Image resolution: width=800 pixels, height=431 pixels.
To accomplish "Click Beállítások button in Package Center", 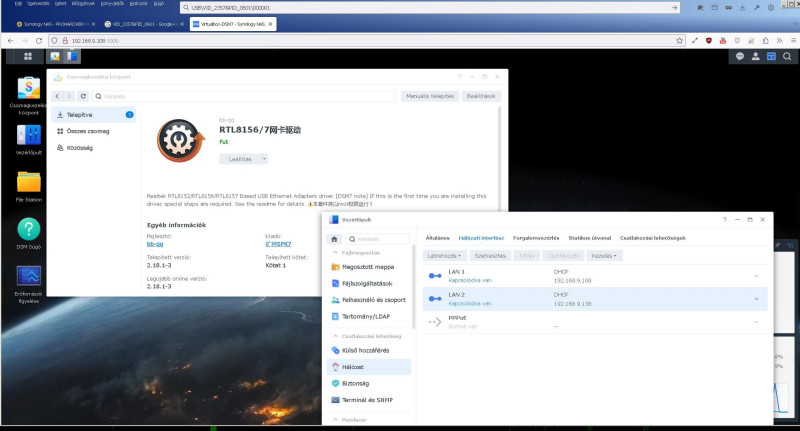I will click(x=481, y=96).
